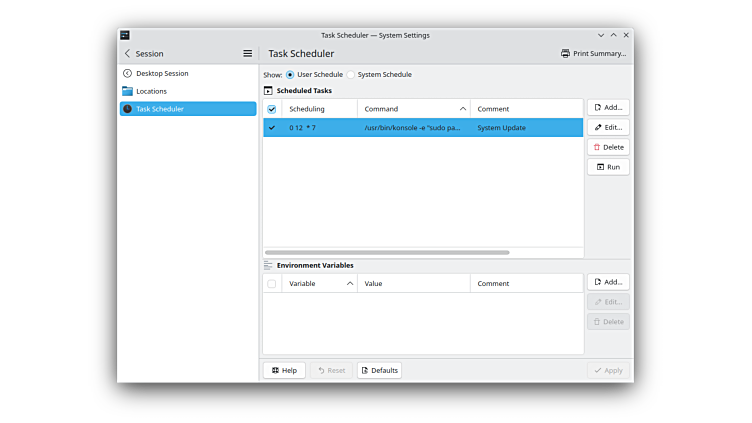Toggle the Environment Variables header checkbox
Screen dimensions: 752x423
point(272,284)
